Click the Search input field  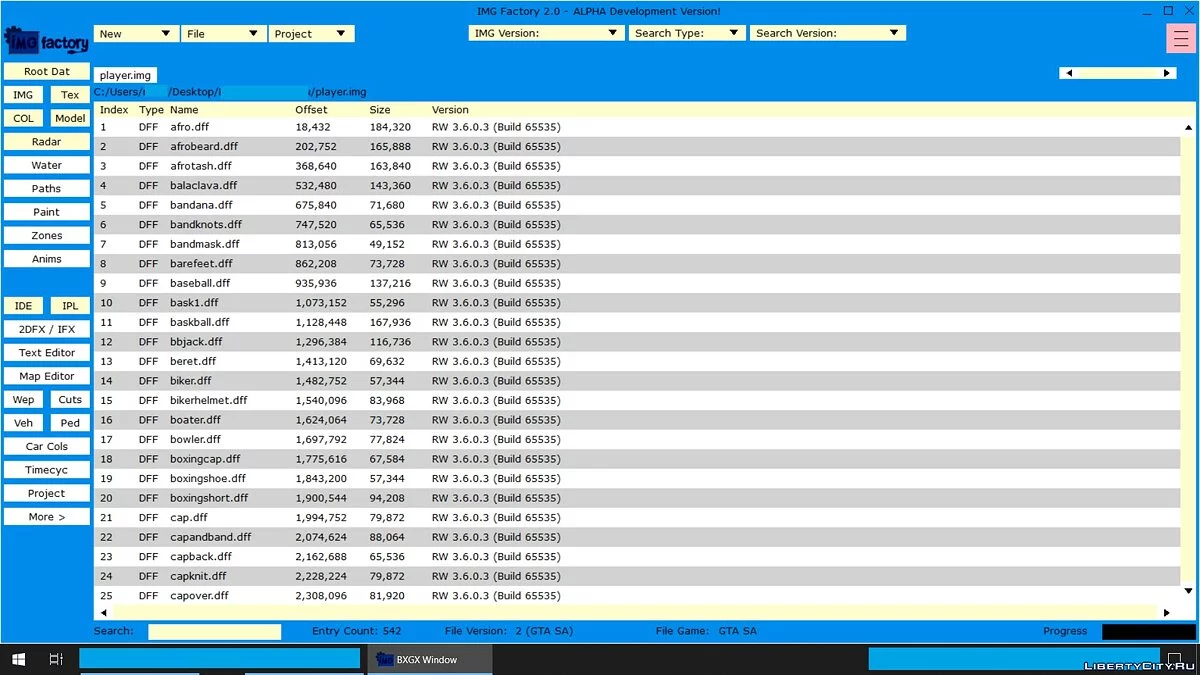[214, 632]
